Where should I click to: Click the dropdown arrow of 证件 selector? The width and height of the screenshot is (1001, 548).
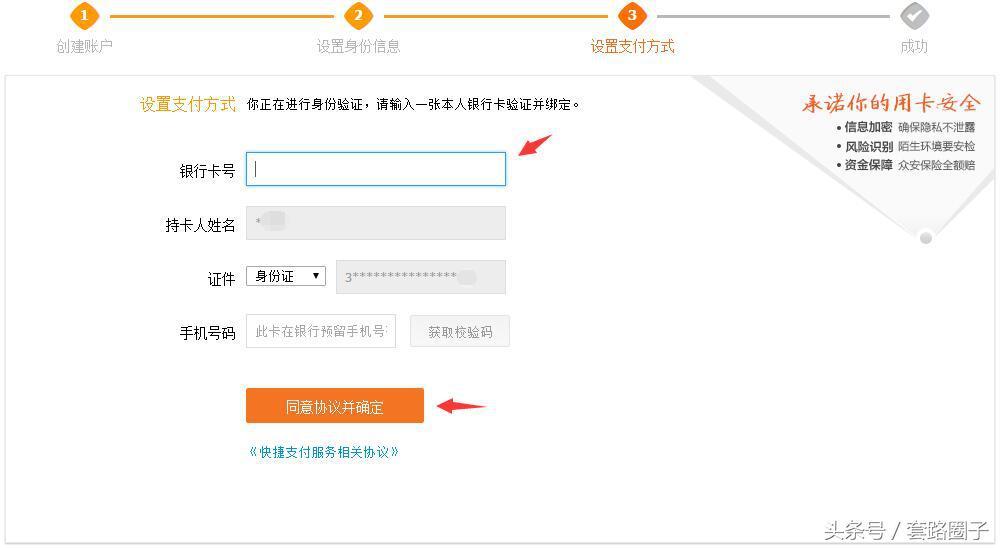click(315, 276)
